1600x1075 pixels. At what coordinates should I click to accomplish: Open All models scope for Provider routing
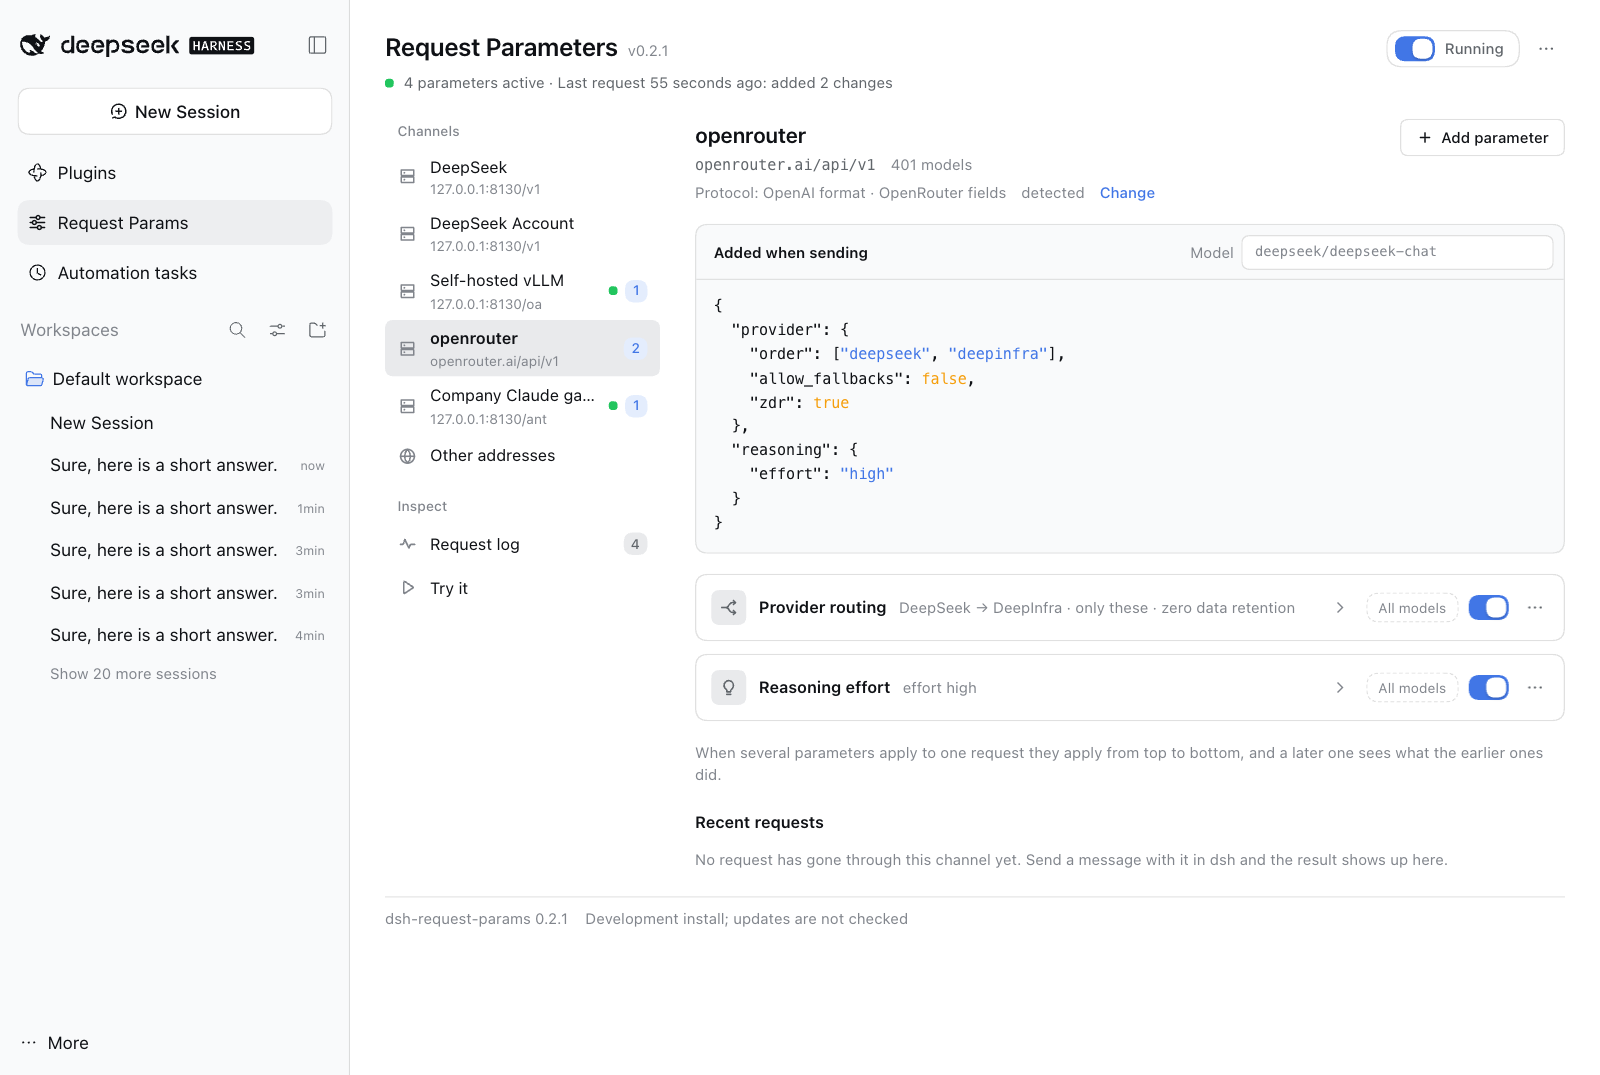[x=1412, y=608]
